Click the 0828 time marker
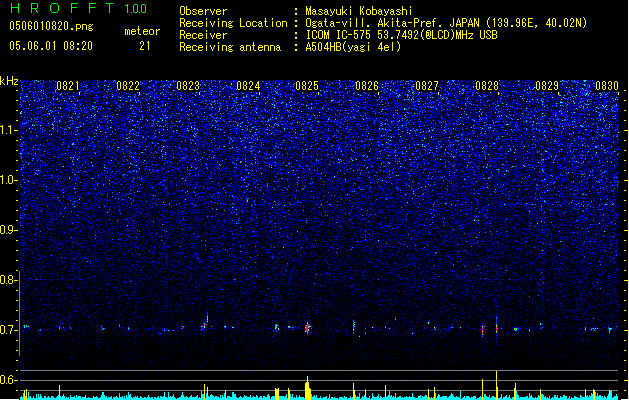Viewport: 629px width, 400px height. (x=487, y=86)
